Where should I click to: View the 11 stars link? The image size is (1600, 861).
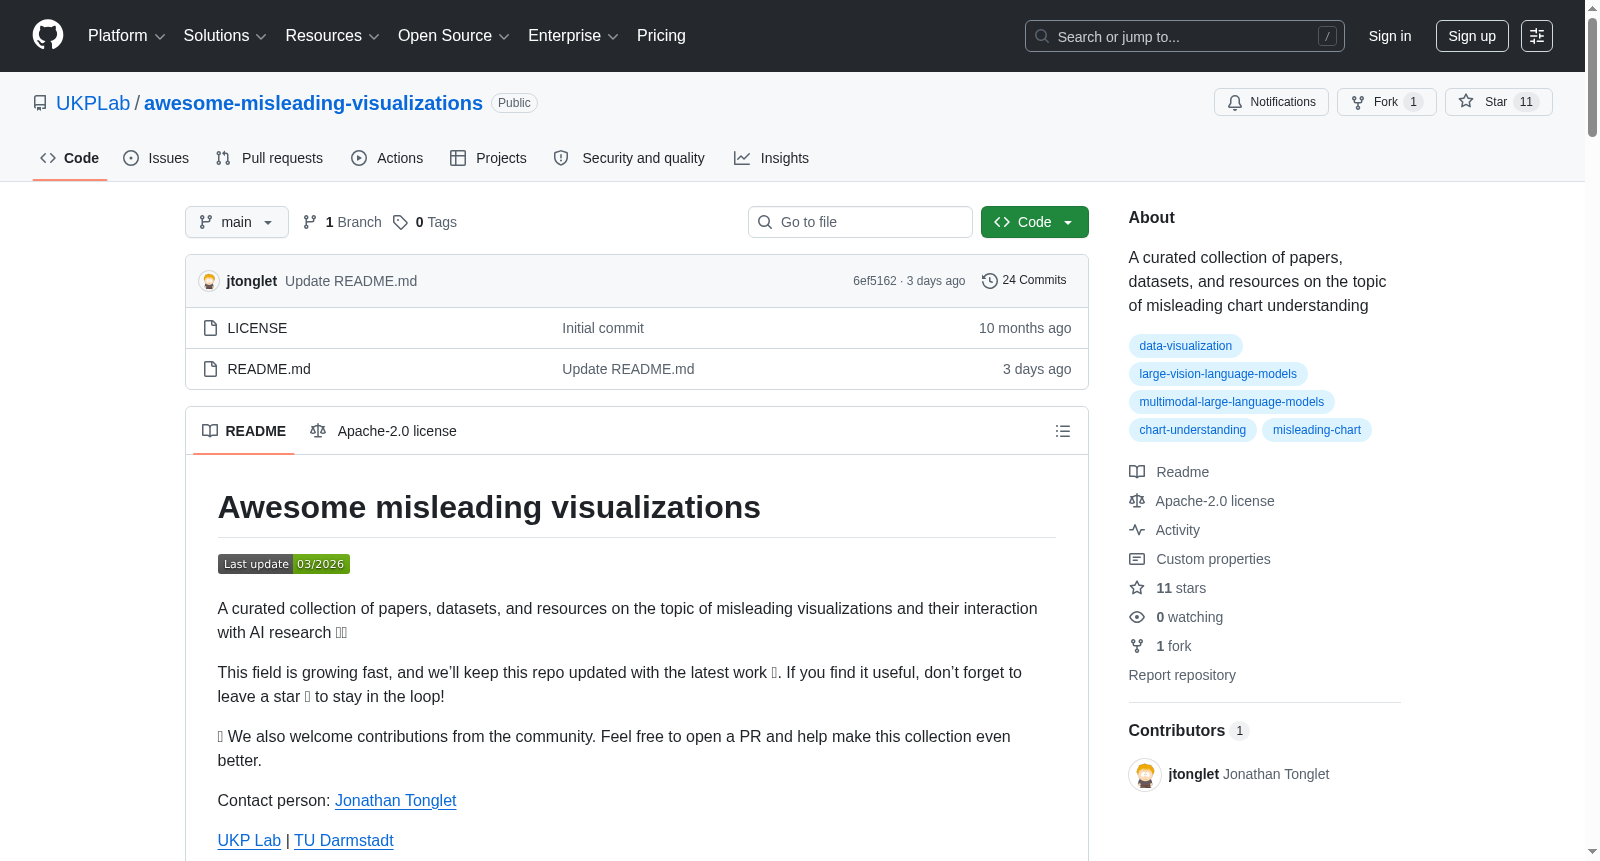pyautogui.click(x=1168, y=588)
